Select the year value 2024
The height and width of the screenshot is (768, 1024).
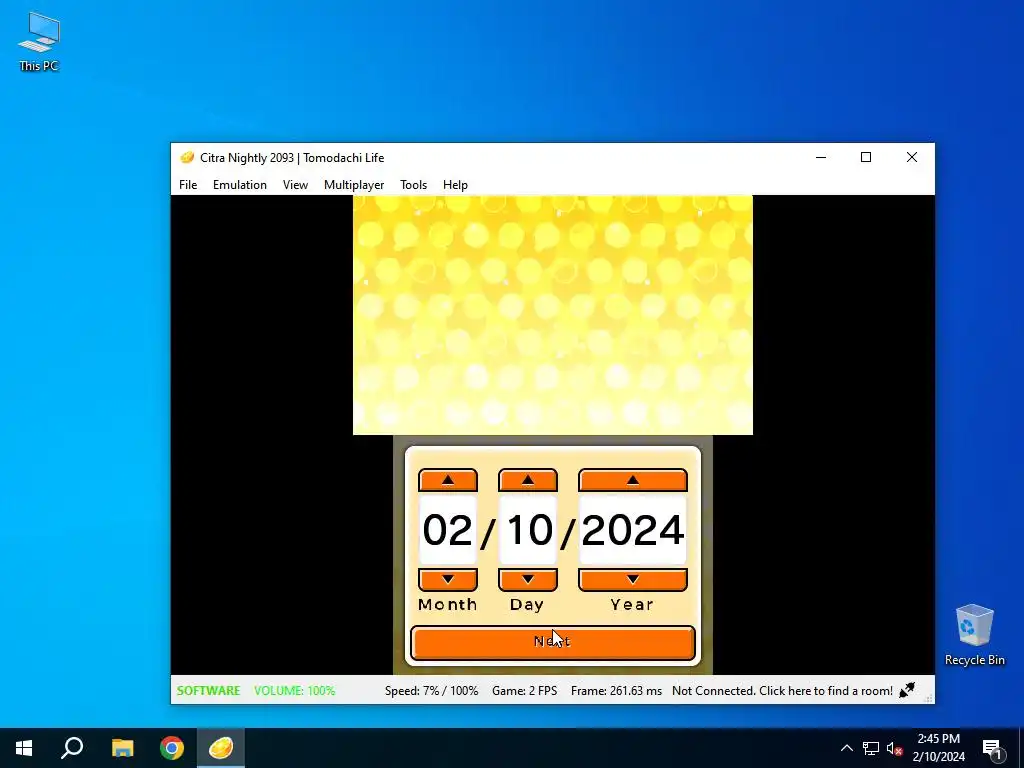click(632, 530)
